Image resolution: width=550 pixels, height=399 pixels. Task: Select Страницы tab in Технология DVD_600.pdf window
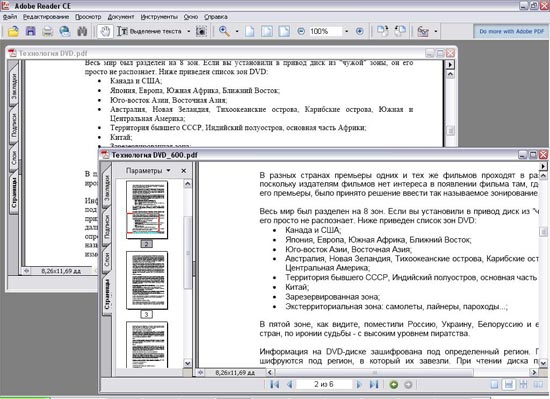coord(107,295)
